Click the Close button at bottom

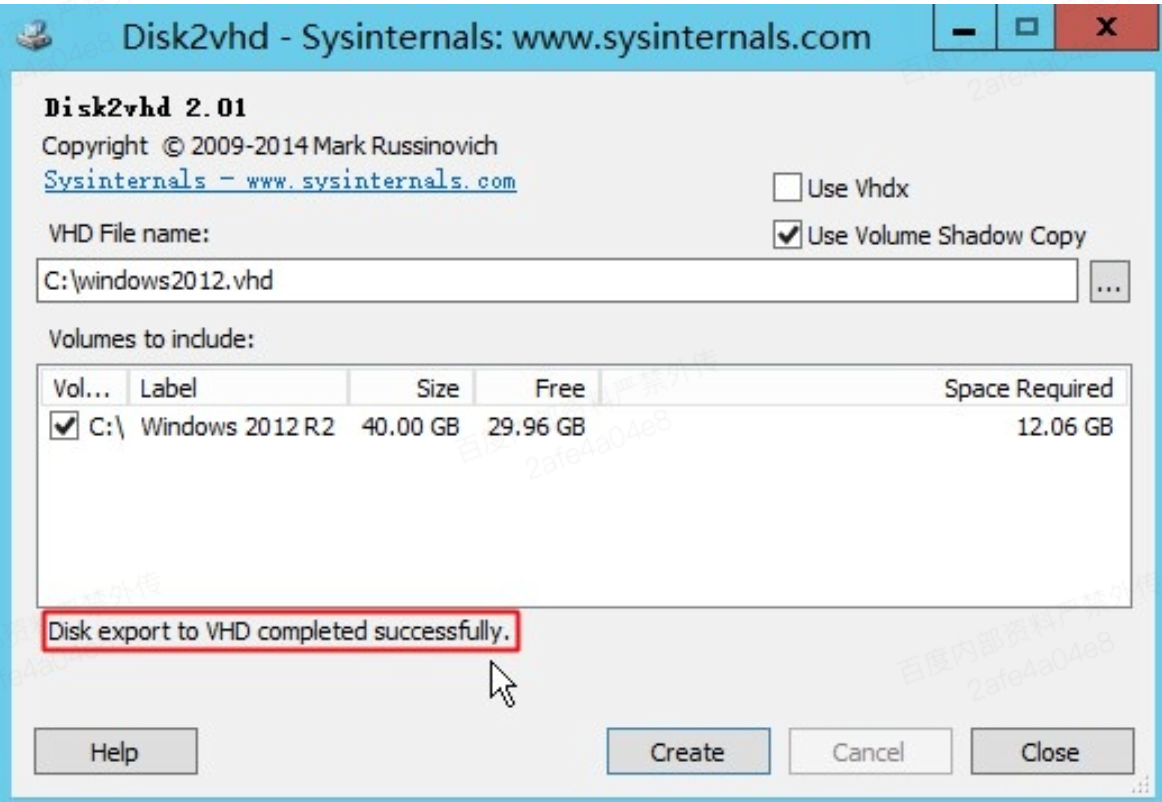click(x=1051, y=751)
